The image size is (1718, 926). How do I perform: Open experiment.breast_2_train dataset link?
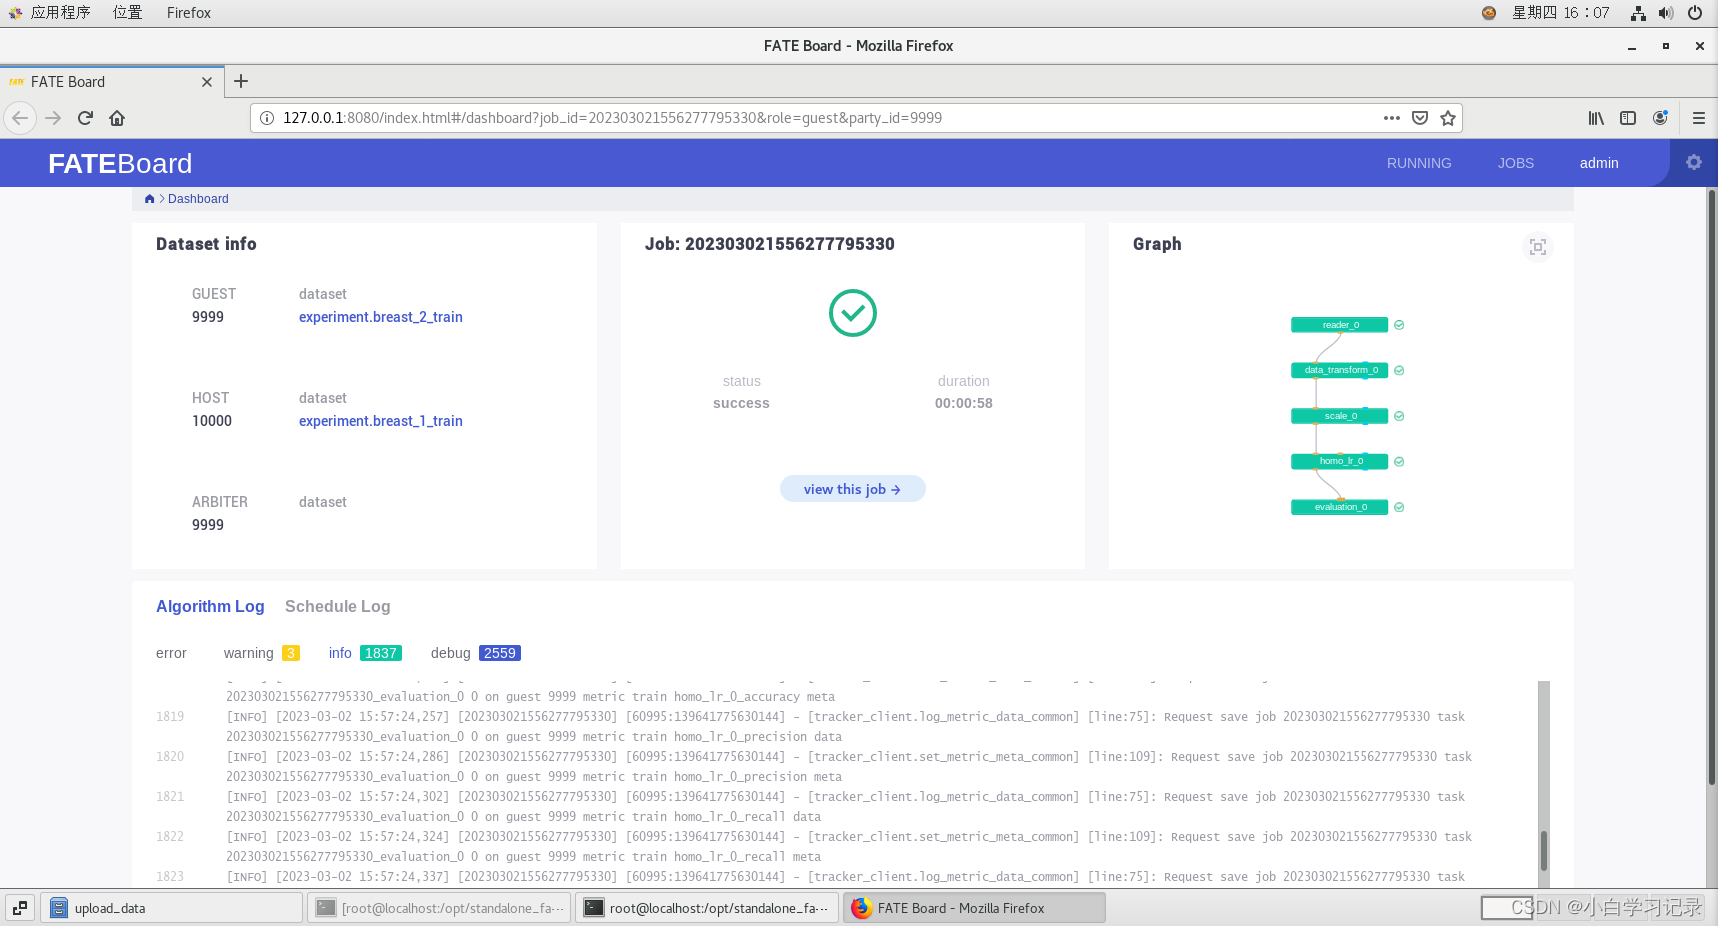381,317
